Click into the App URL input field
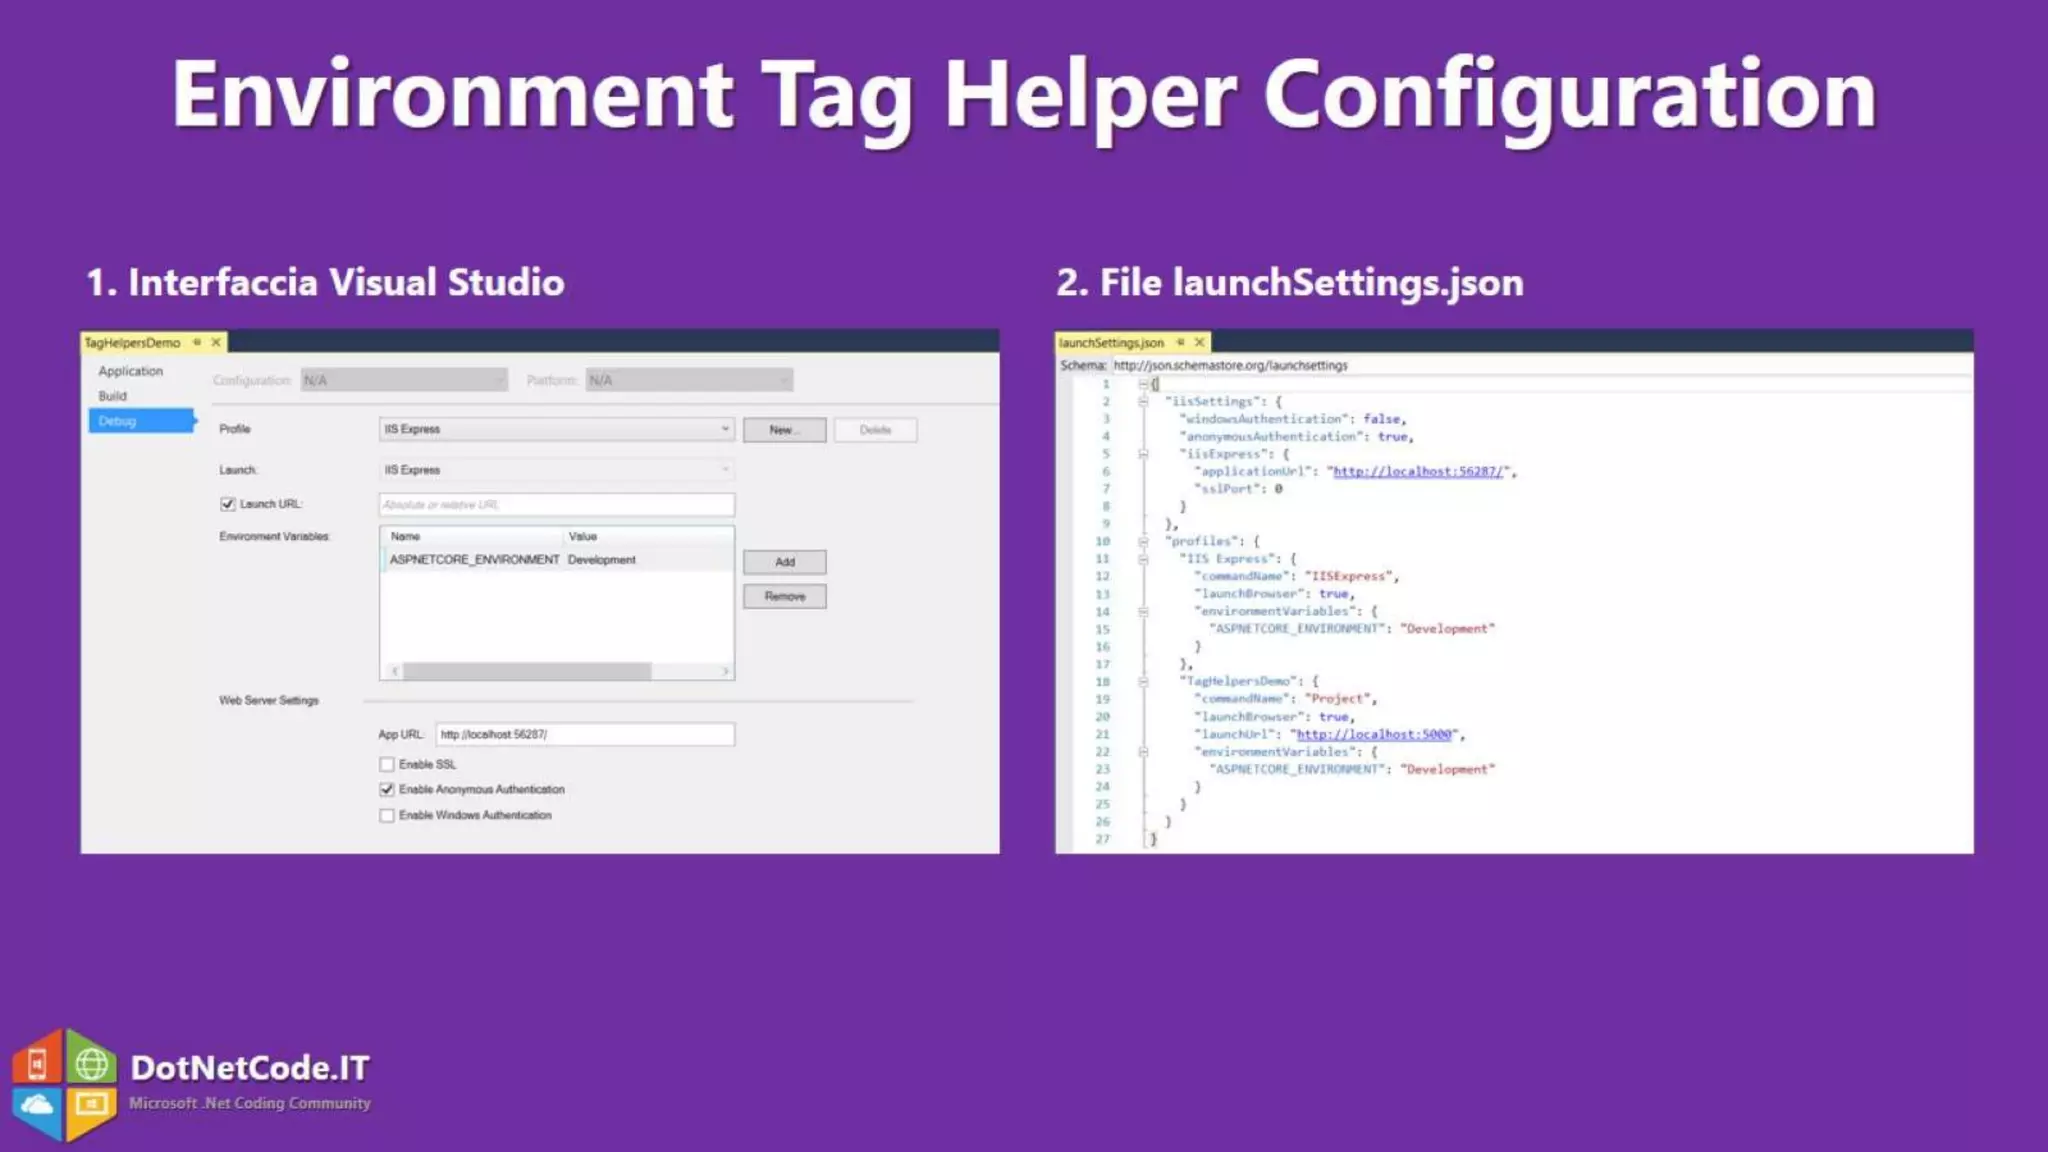The image size is (2048, 1152). (585, 734)
